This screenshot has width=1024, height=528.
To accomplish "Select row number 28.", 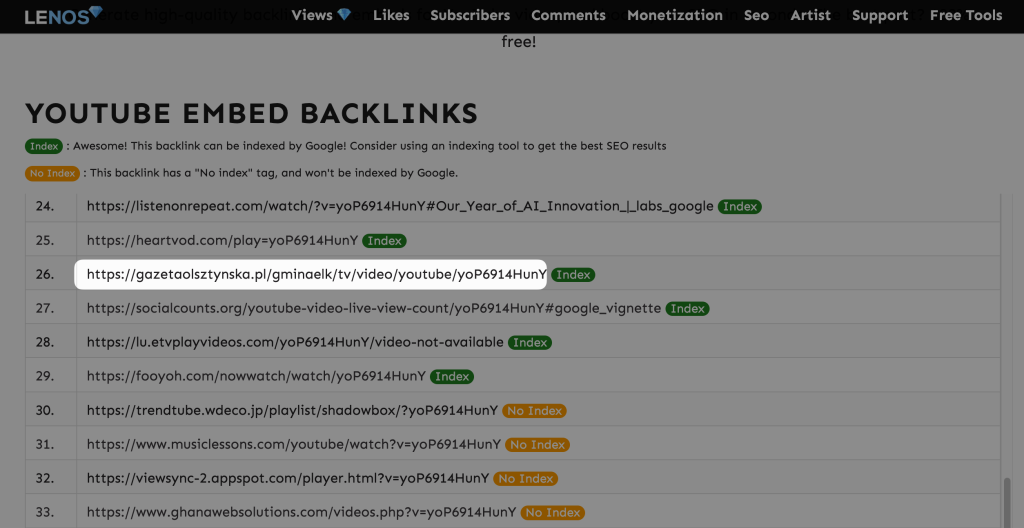I will (44, 342).
